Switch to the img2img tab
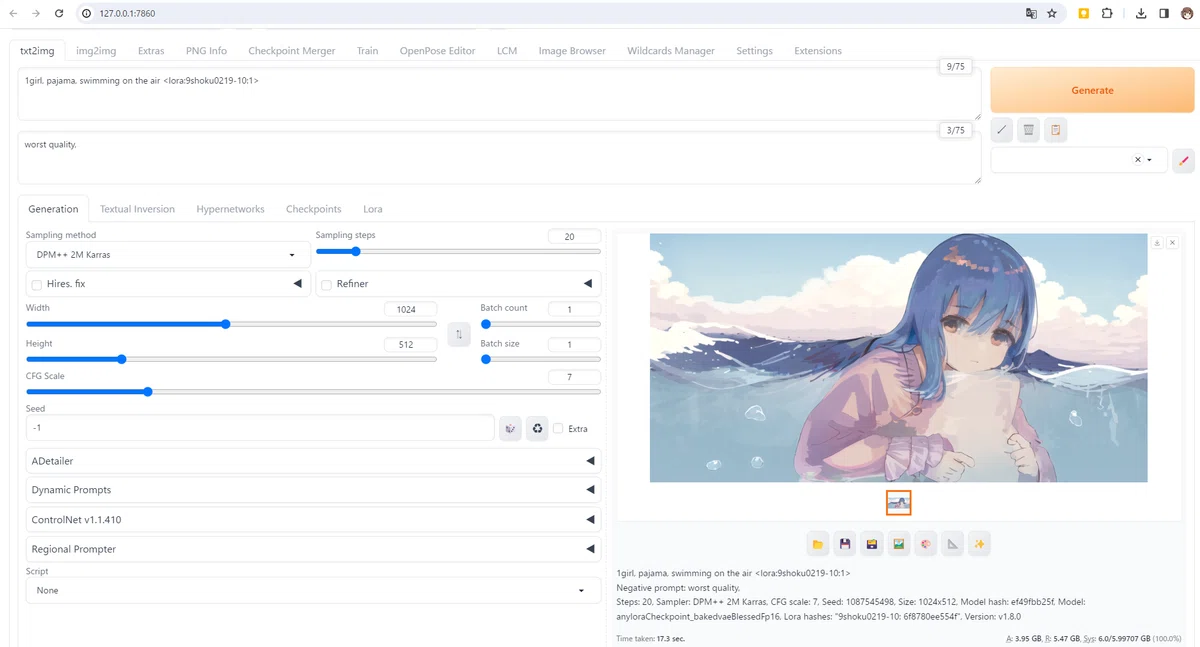The width and height of the screenshot is (1200, 647). pos(94,50)
